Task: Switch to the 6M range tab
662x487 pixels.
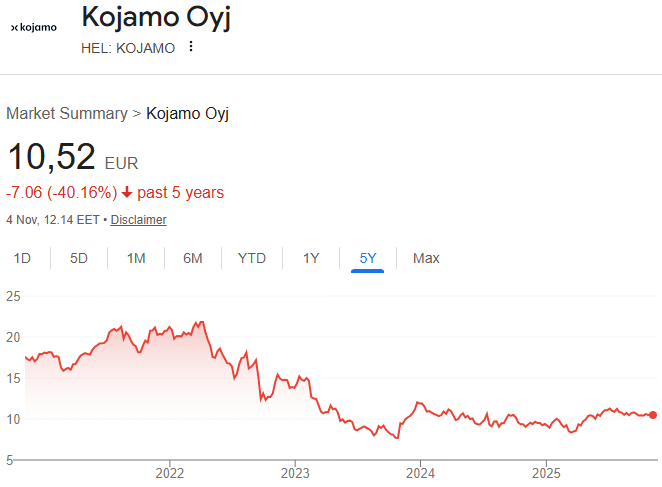Action: (193, 258)
